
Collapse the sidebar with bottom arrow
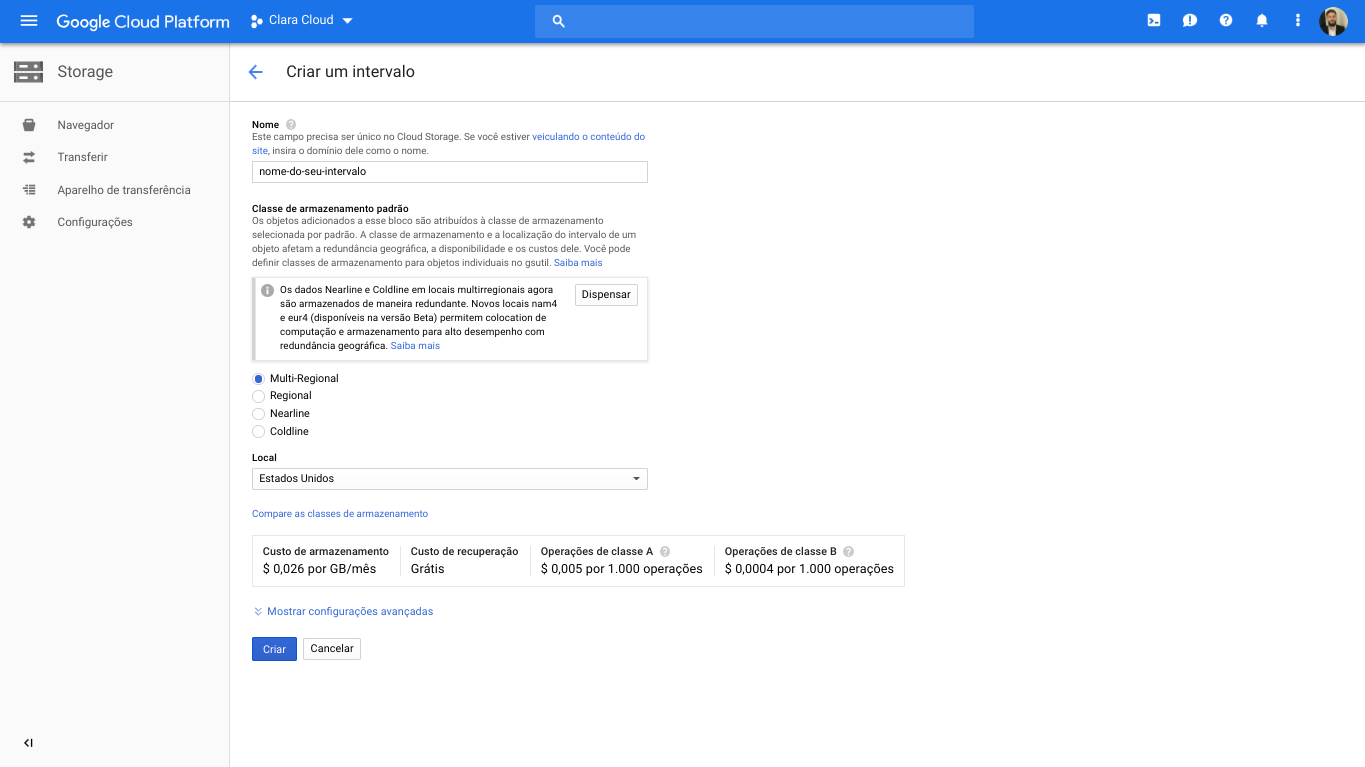click(28, 743)
